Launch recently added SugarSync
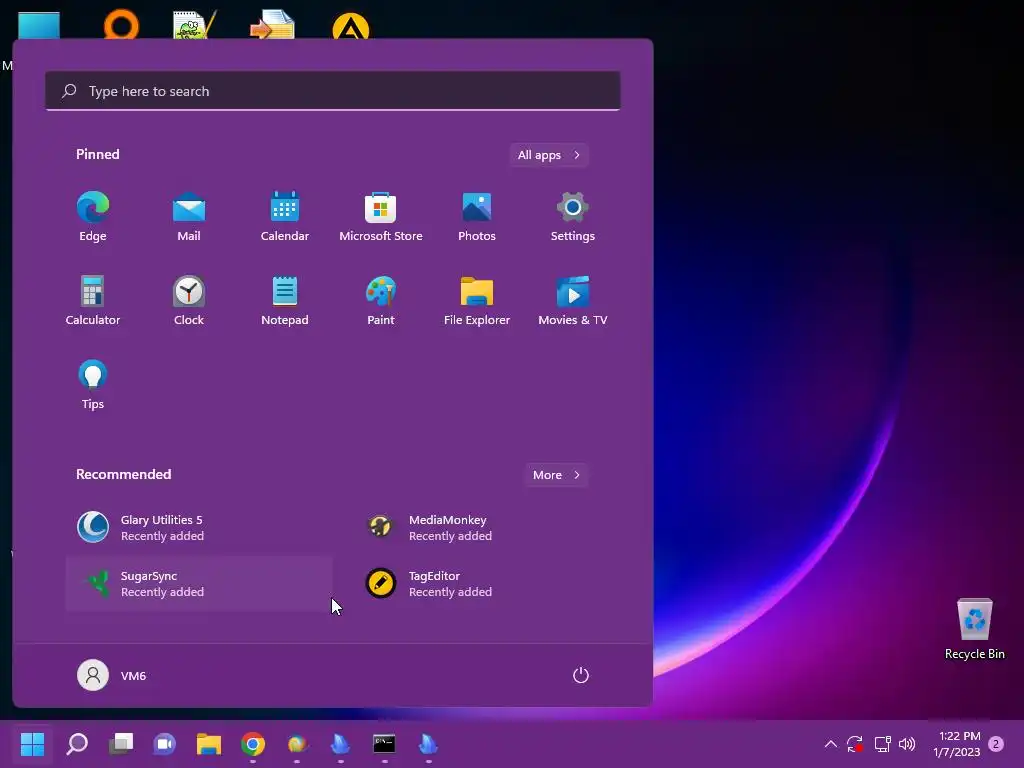This screenshot has width=1024, height=768. [199, 584]
